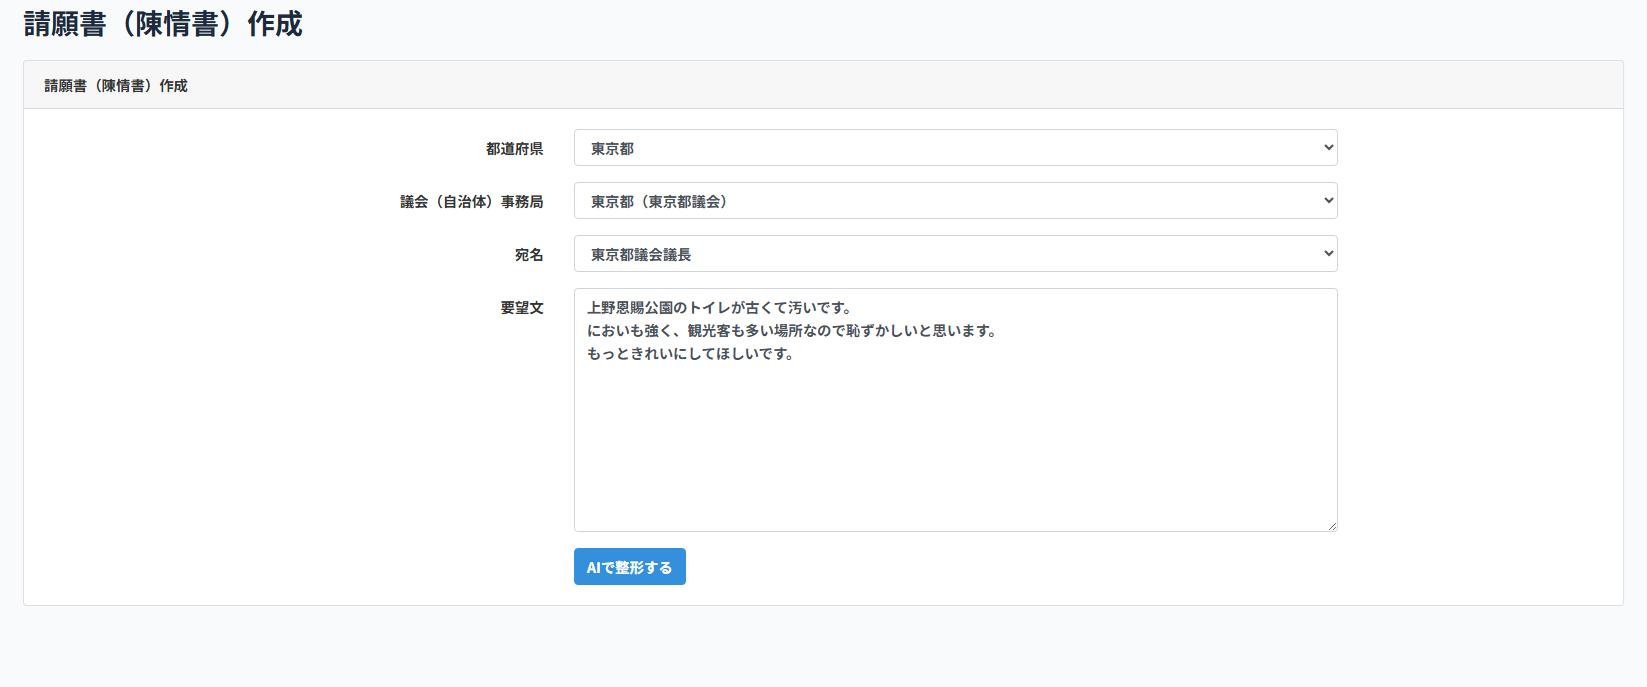Click the selected value 東京都議会議長

641,255
